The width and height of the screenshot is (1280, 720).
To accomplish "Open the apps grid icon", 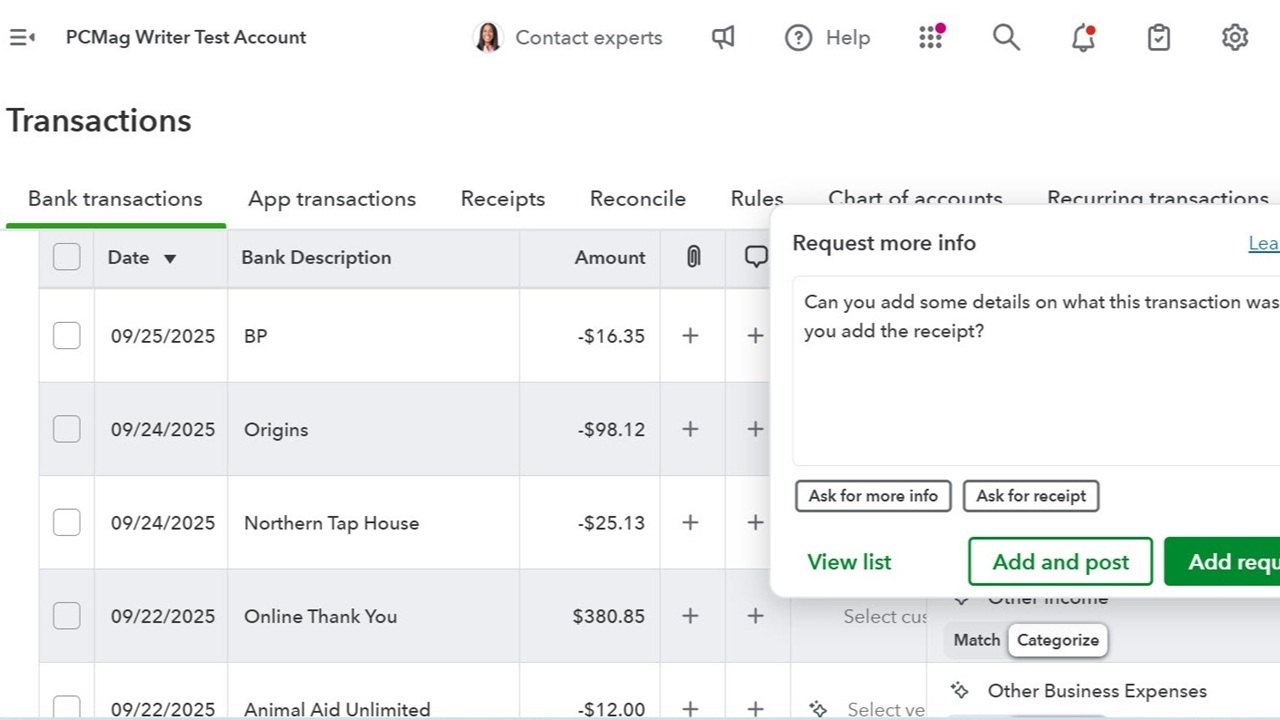I will (x=931, y=37).
